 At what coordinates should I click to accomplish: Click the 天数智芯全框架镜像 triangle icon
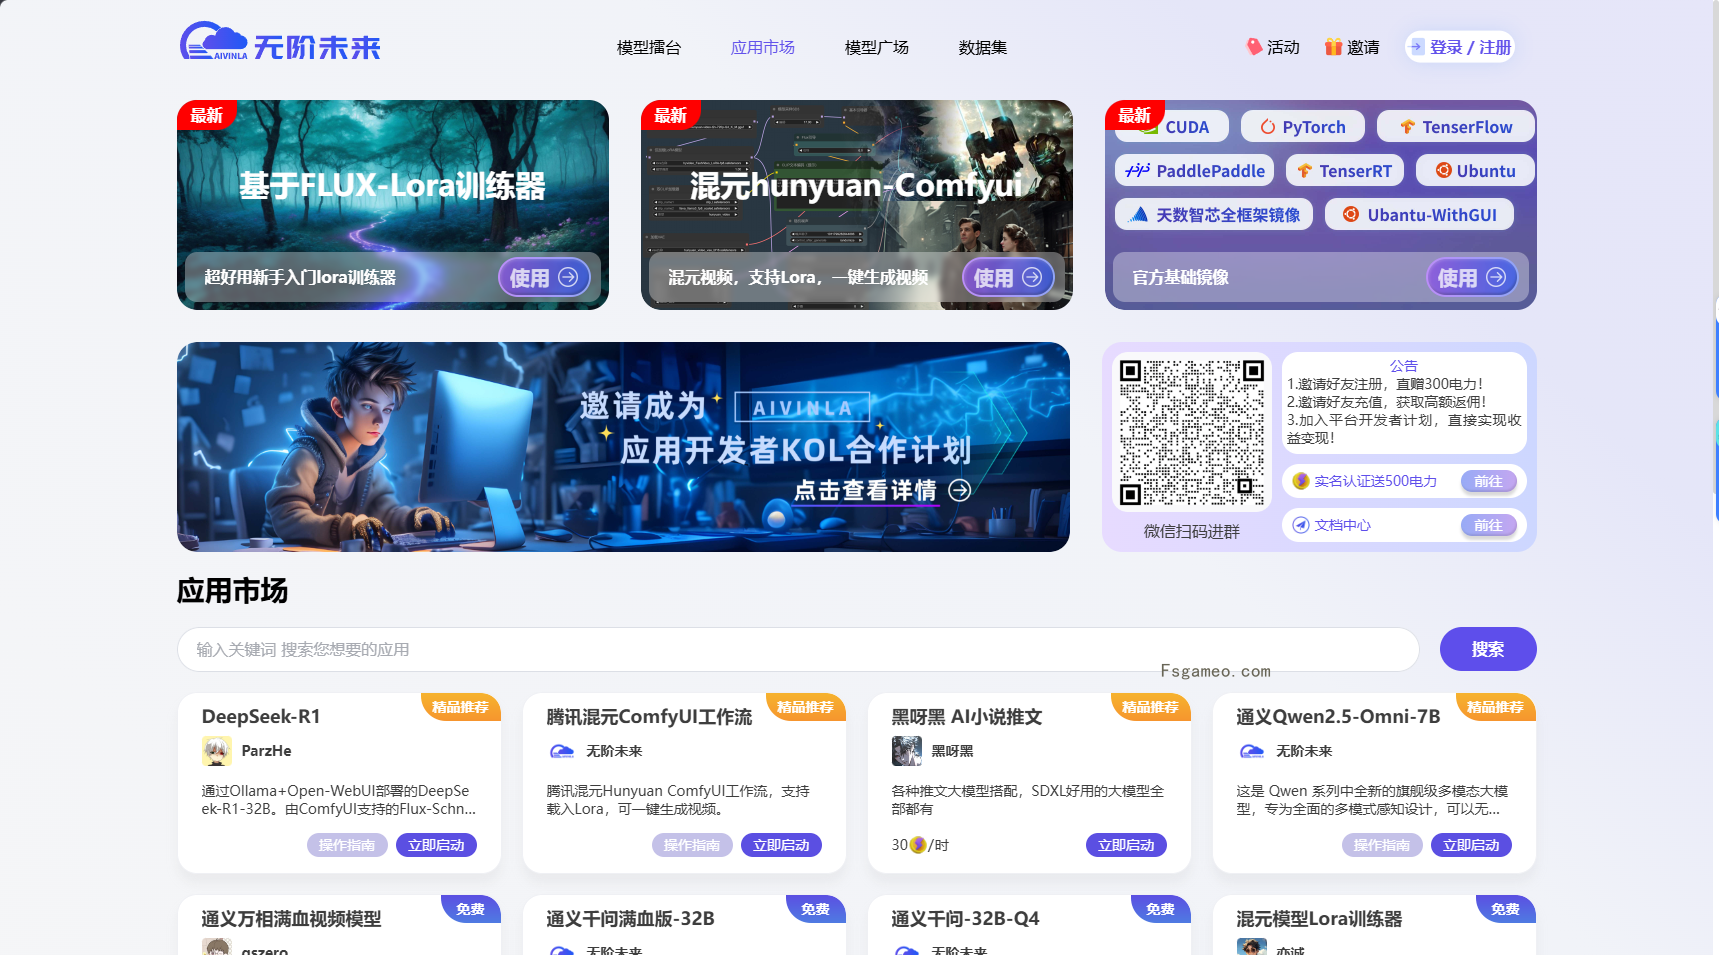(1138, 214)
